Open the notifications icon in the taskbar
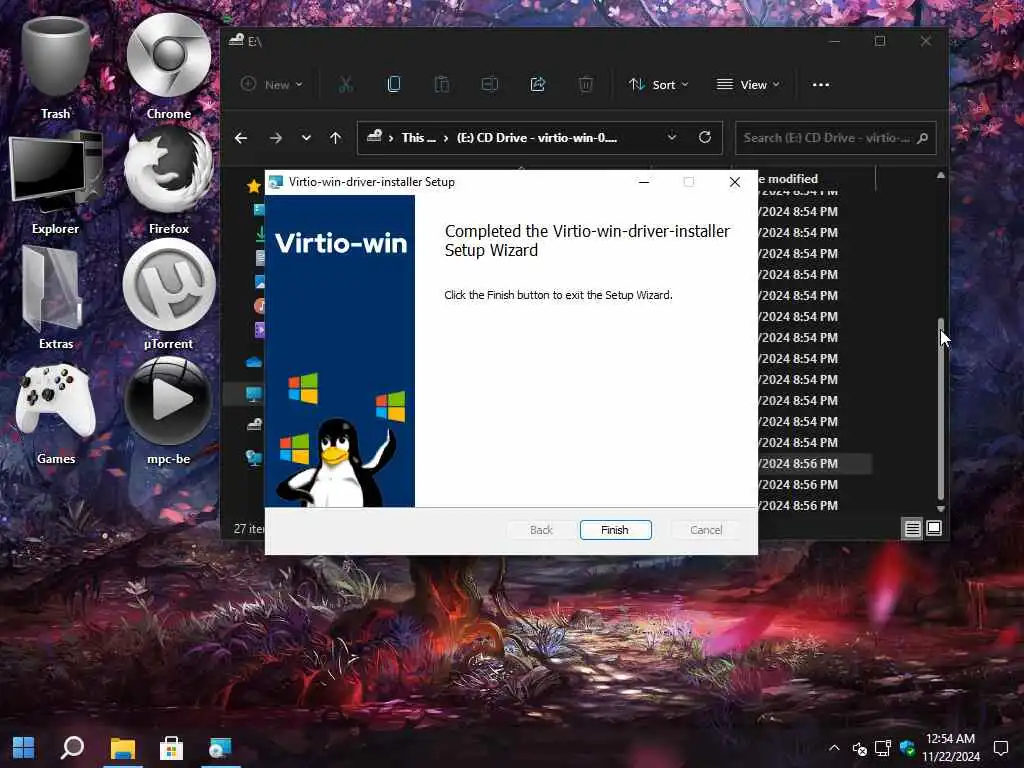Viewport: 1024px width, 768px height. (x=1000, y=747)
